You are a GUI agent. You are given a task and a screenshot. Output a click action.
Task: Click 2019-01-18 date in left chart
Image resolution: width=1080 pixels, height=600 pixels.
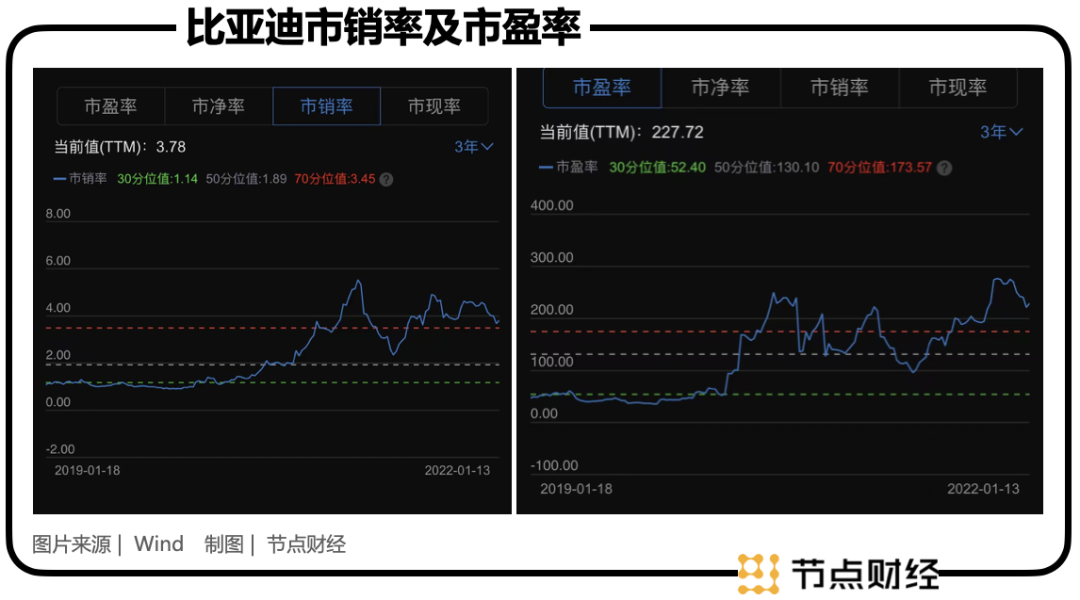[x=87, y=470]
